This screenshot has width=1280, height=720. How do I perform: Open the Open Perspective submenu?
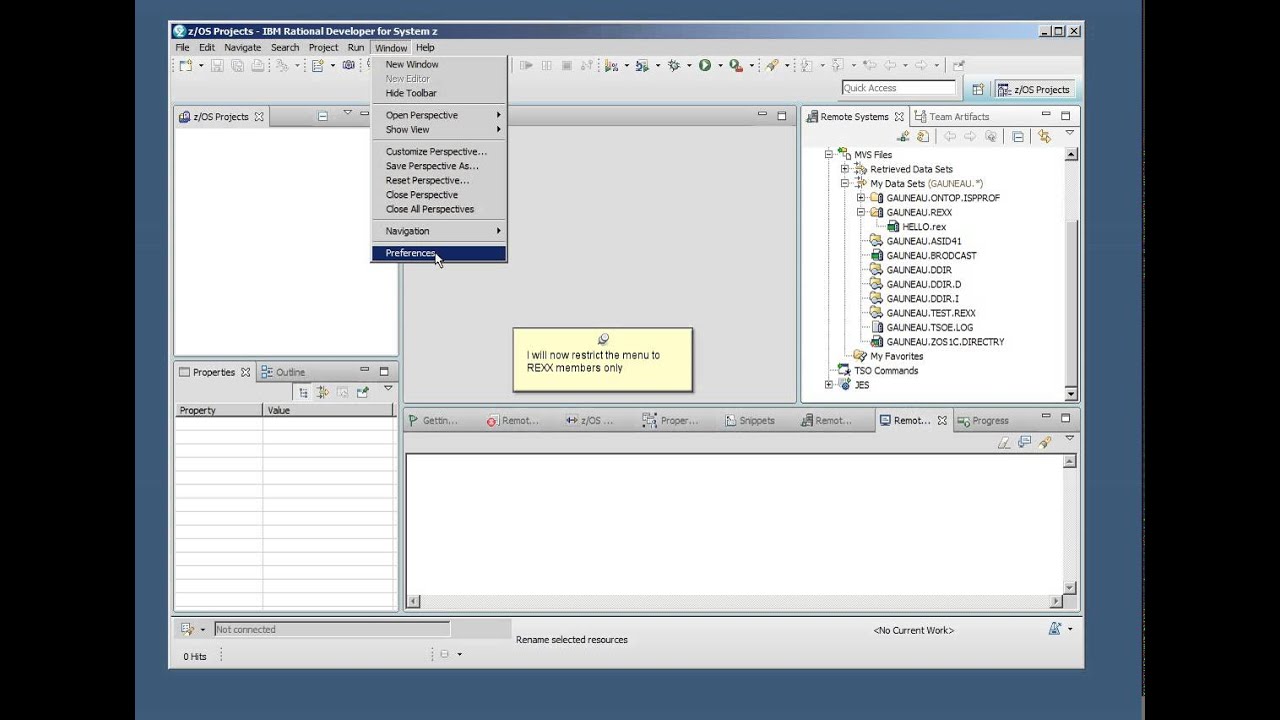point(439,115)
